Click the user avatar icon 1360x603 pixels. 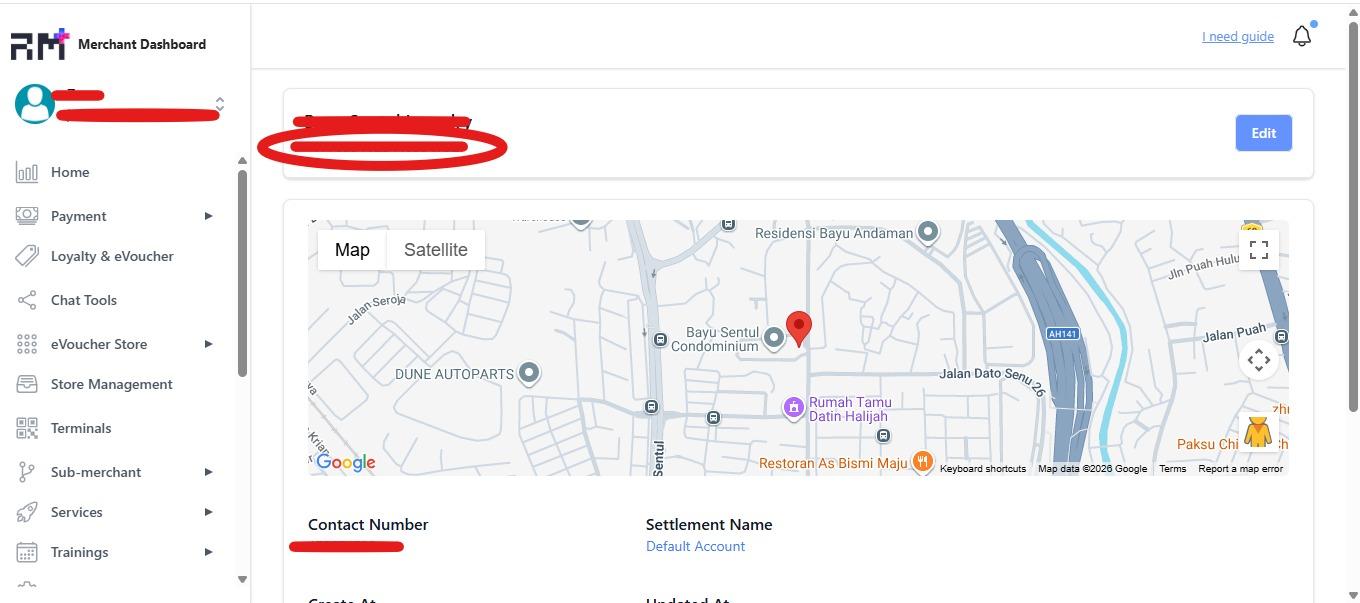(35, 104)
